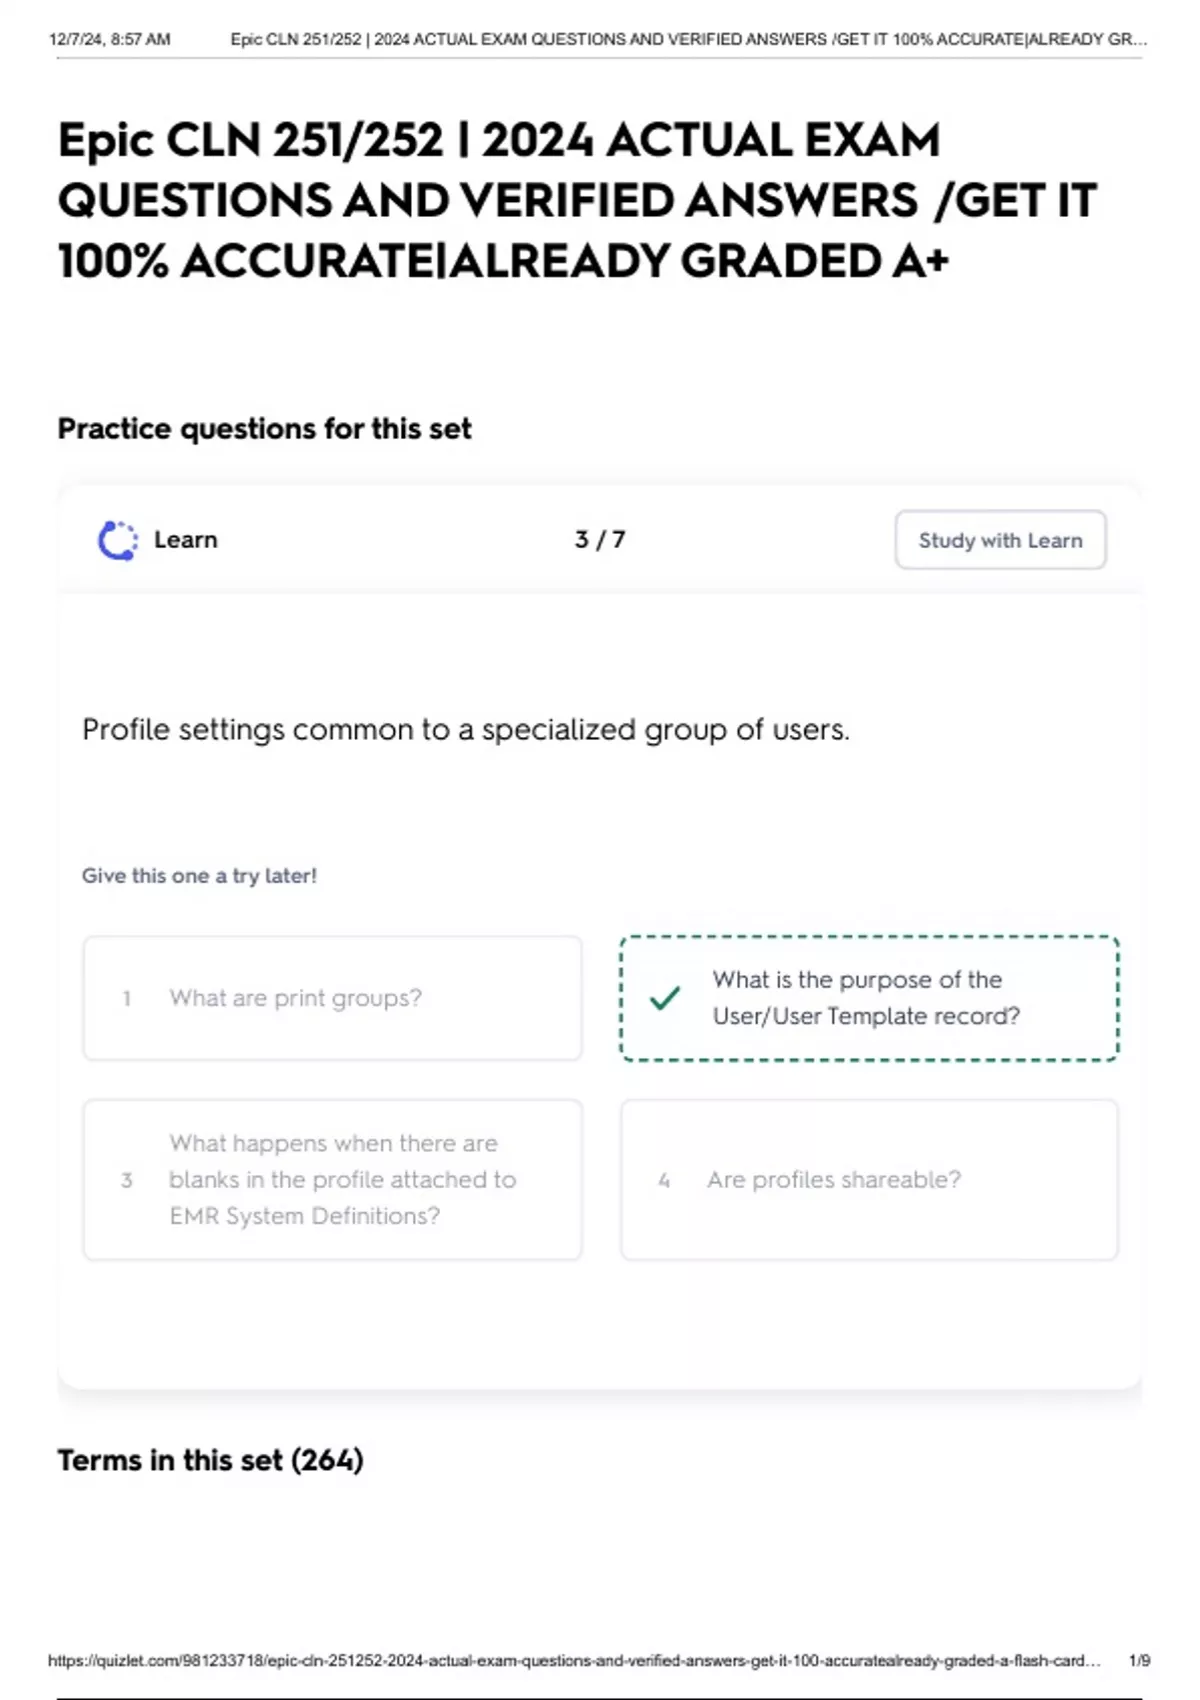
Task: Click the "Give this one a try later!" message
Action: (199, 876)
